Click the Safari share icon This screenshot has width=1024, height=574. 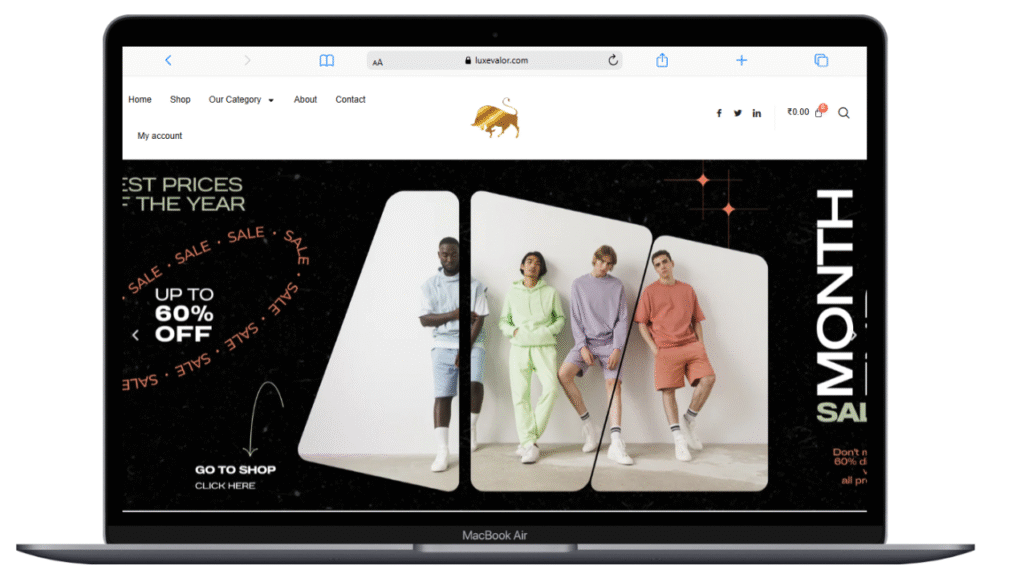pyautogui.click(x=662, y=61)
